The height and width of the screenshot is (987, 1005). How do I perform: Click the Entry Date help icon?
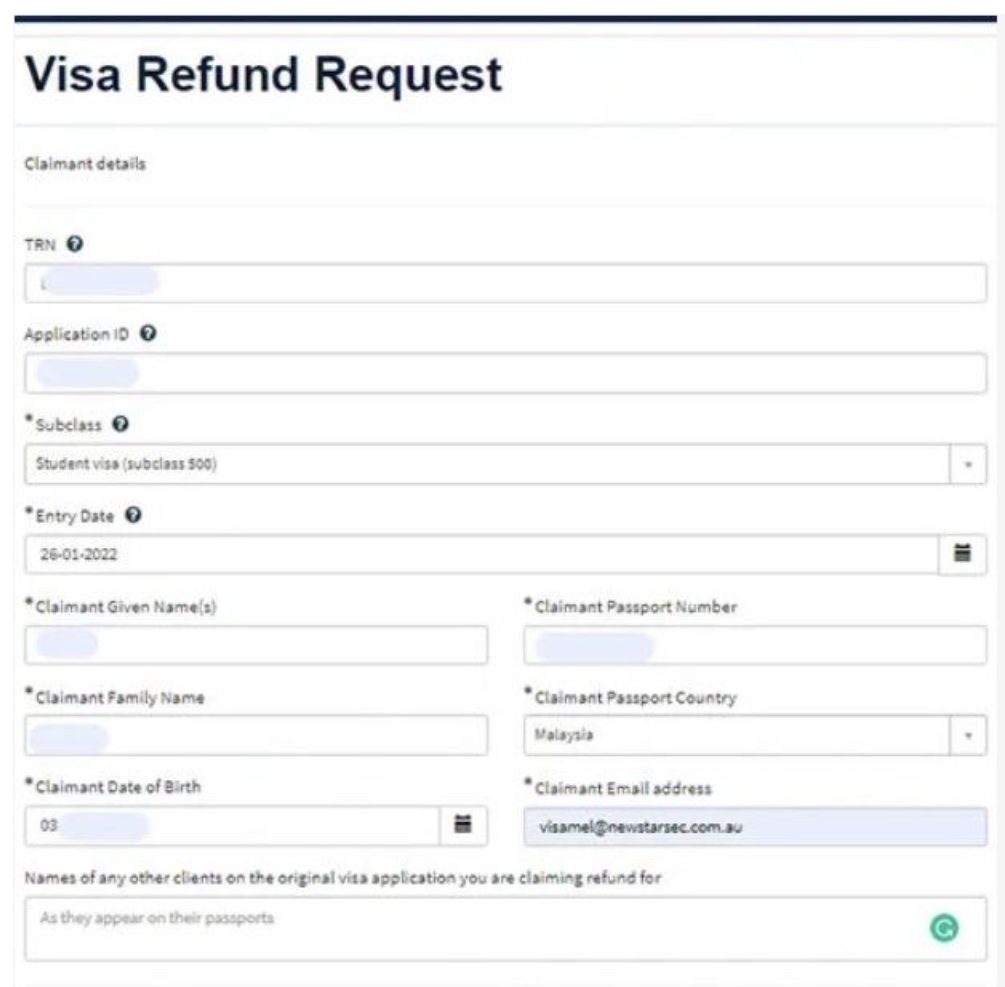(133, 516)
